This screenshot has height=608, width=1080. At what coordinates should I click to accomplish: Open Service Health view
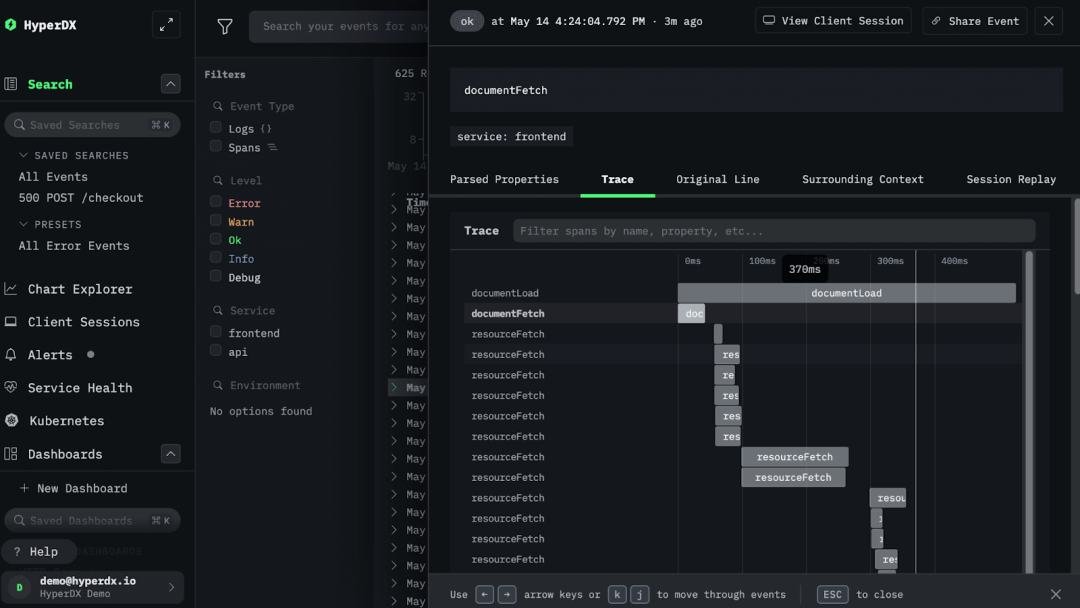pyautogui.click(x=79, y=388)
